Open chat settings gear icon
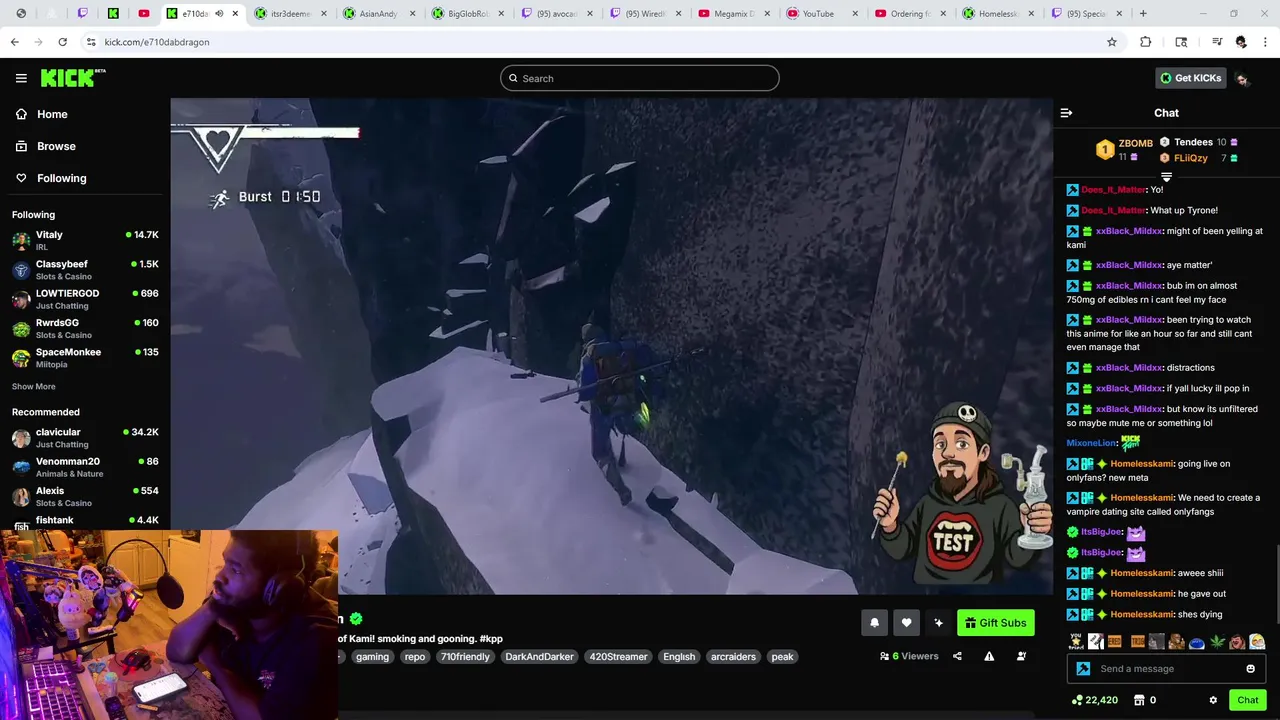 [1213, 700]
